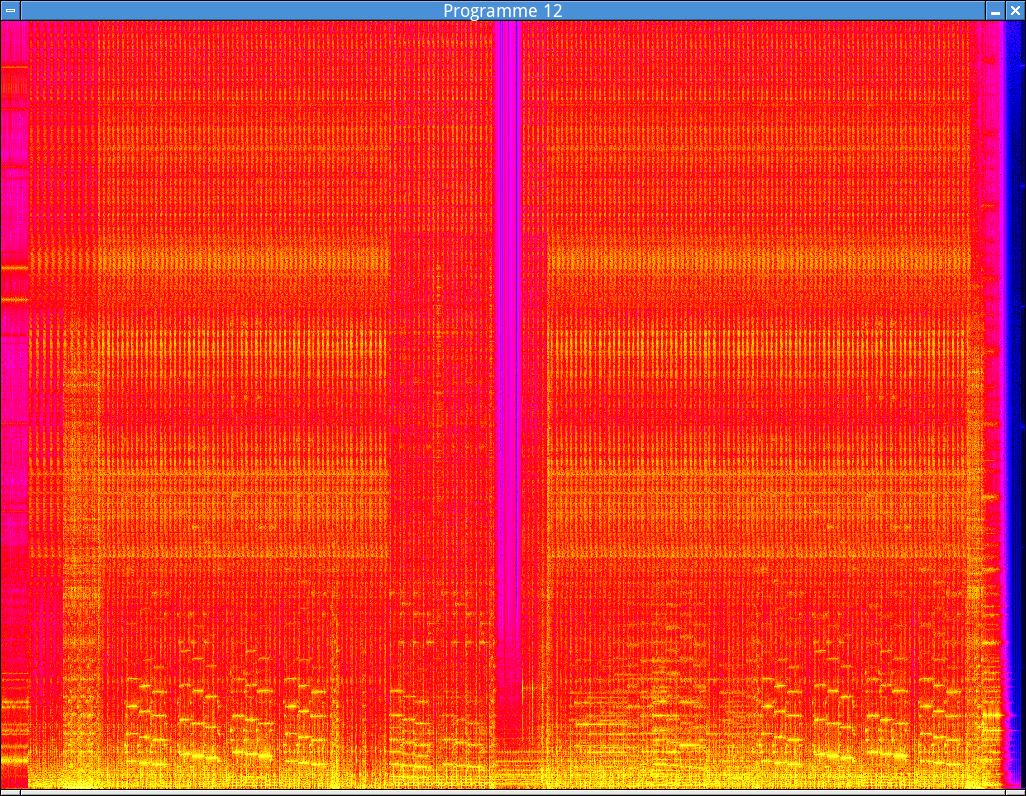Close the Programme 12 window
This screenshot has height=796, width=1026.
click(1015, 10)
